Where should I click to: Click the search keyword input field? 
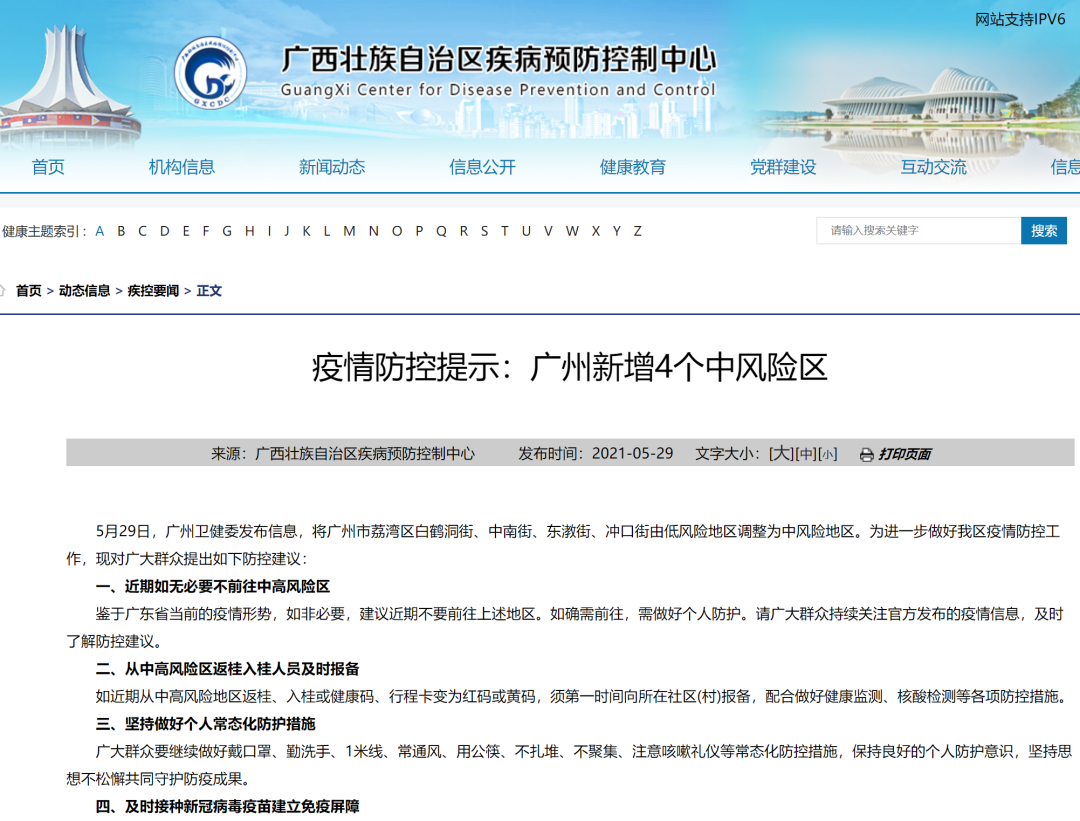tap(919, 230)
